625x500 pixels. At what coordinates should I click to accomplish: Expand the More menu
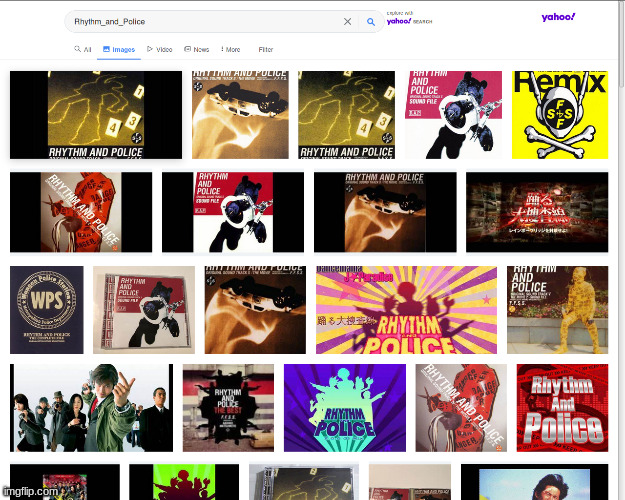[x=230, y=49]
